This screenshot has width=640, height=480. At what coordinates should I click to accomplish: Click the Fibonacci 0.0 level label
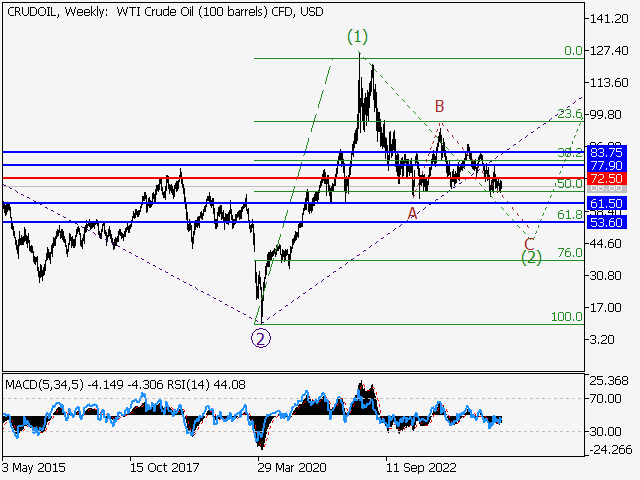pyautogui.click(x=573, y=50)
